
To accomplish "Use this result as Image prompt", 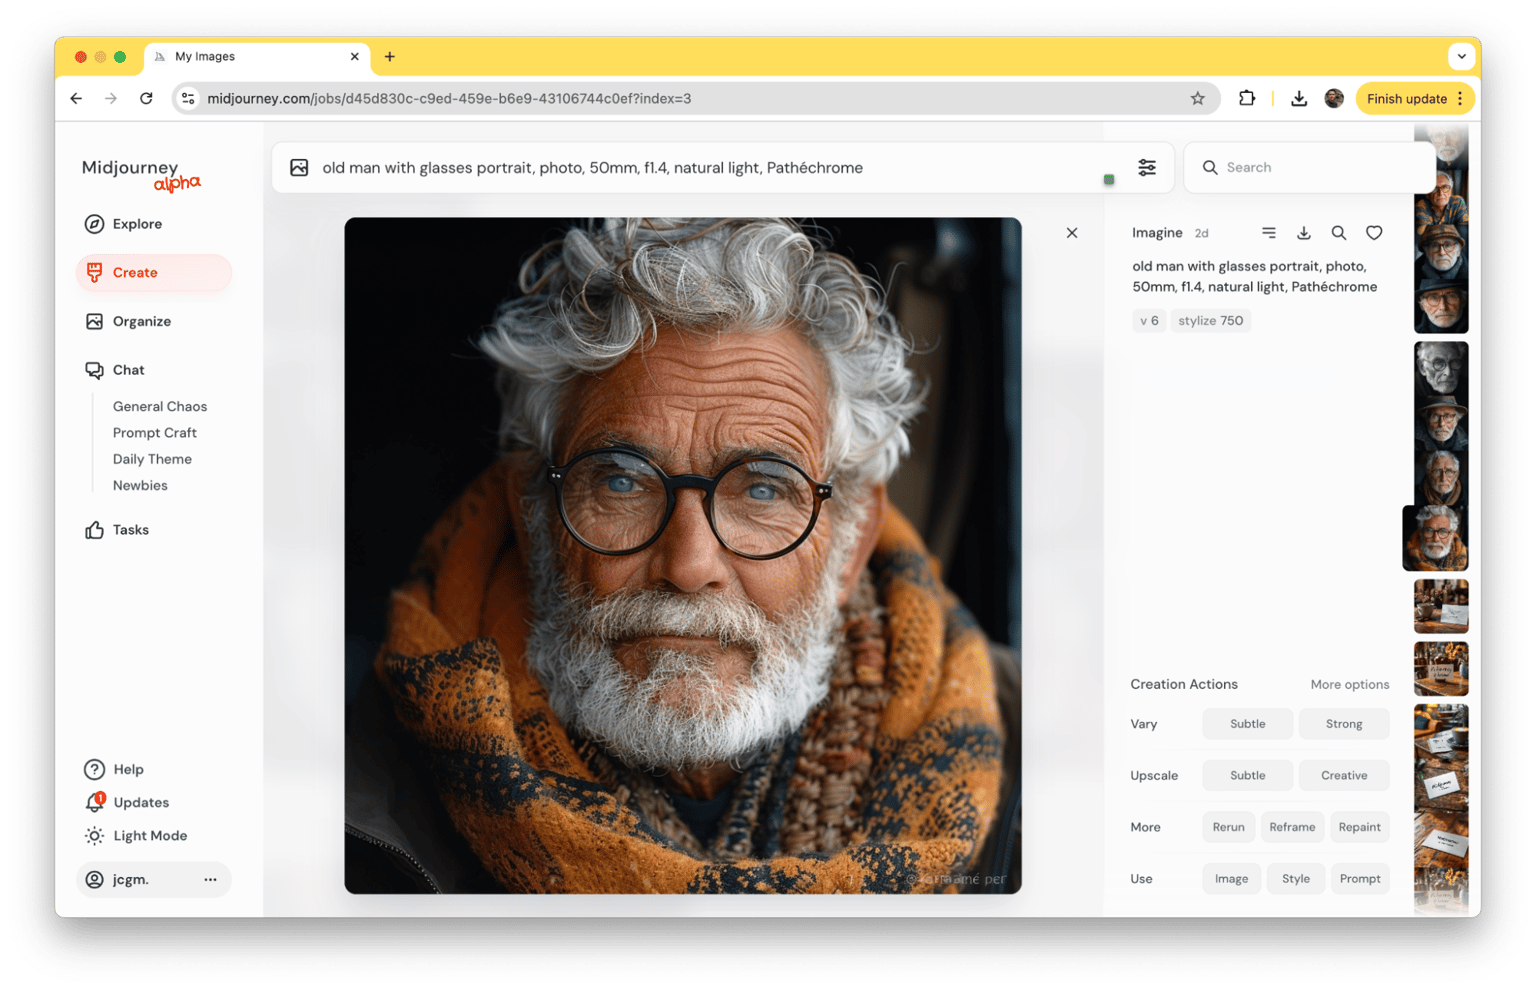I will [1231, 880].
